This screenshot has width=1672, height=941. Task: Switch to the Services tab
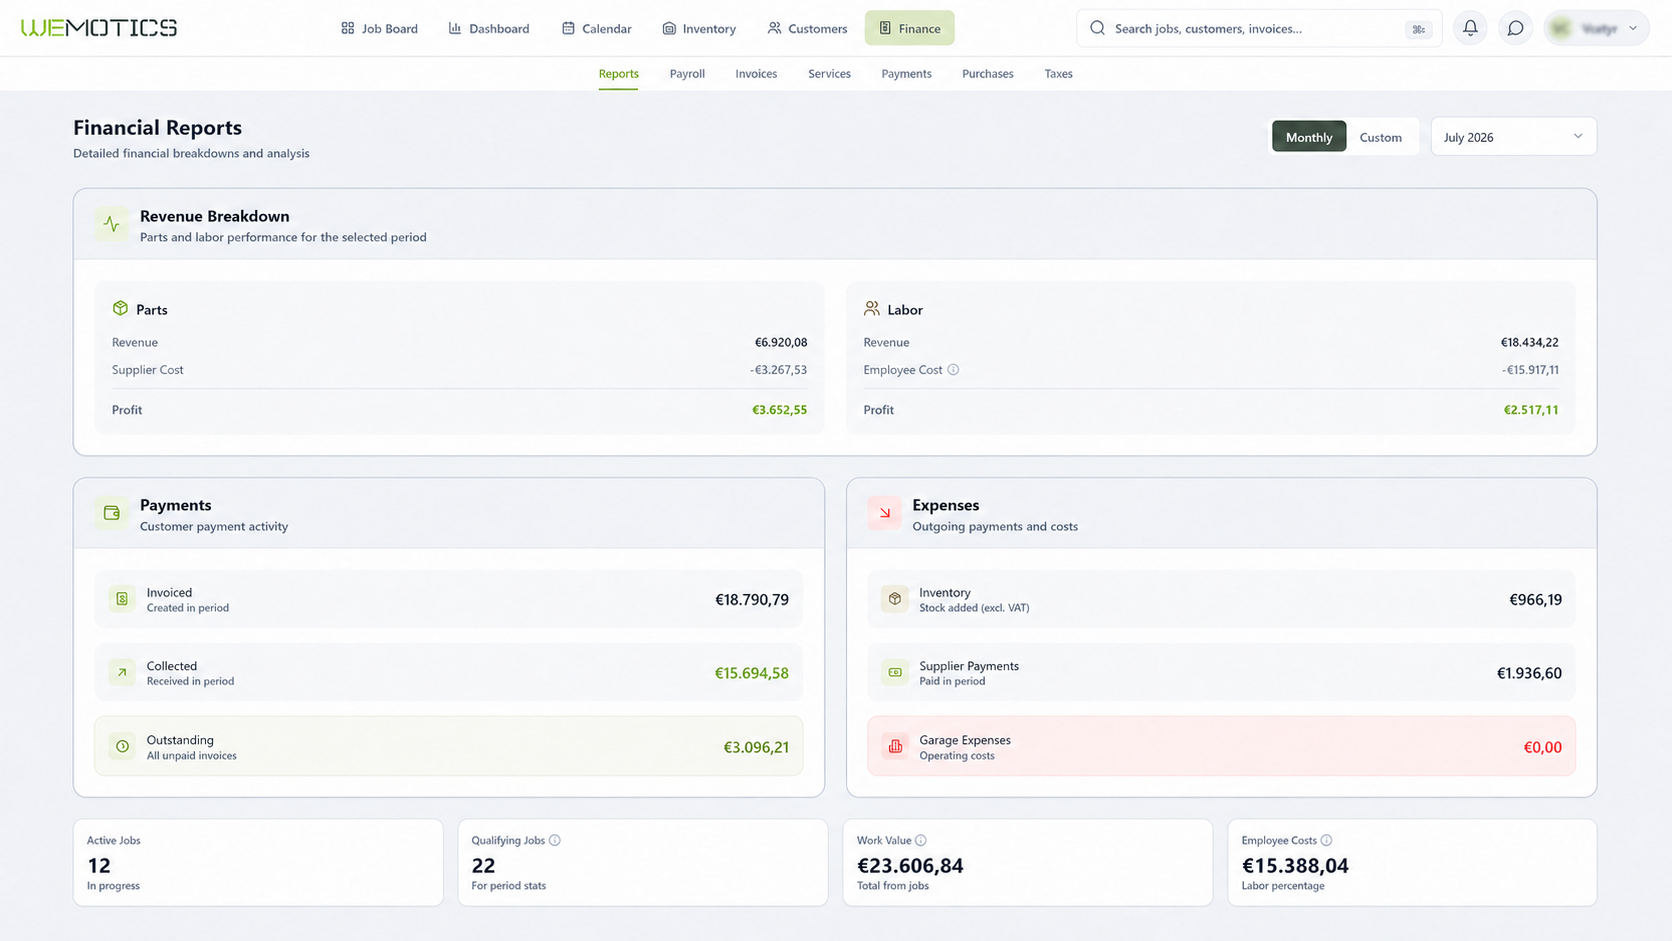pyautogui.click(x=829, y=74)
